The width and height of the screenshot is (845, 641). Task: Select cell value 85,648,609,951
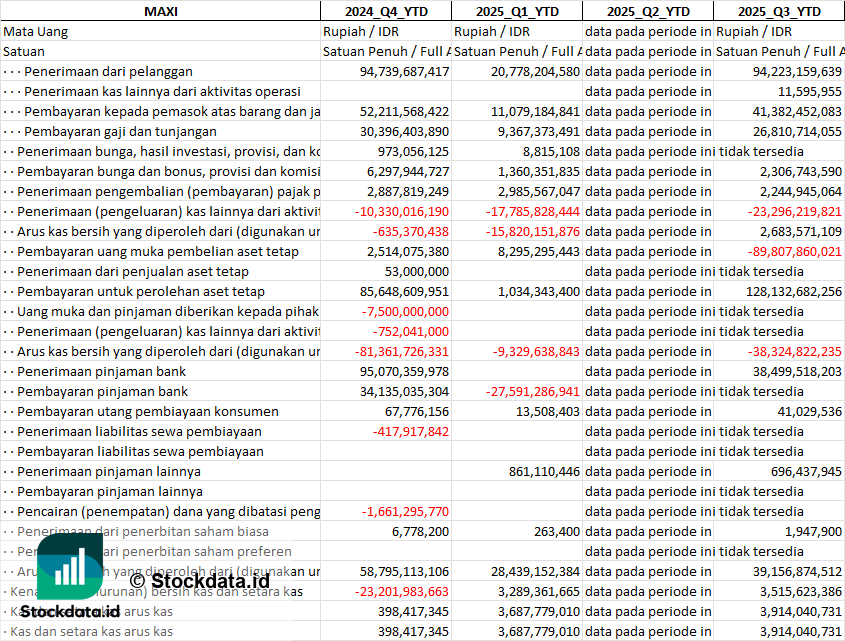click(x=404, y=291)
